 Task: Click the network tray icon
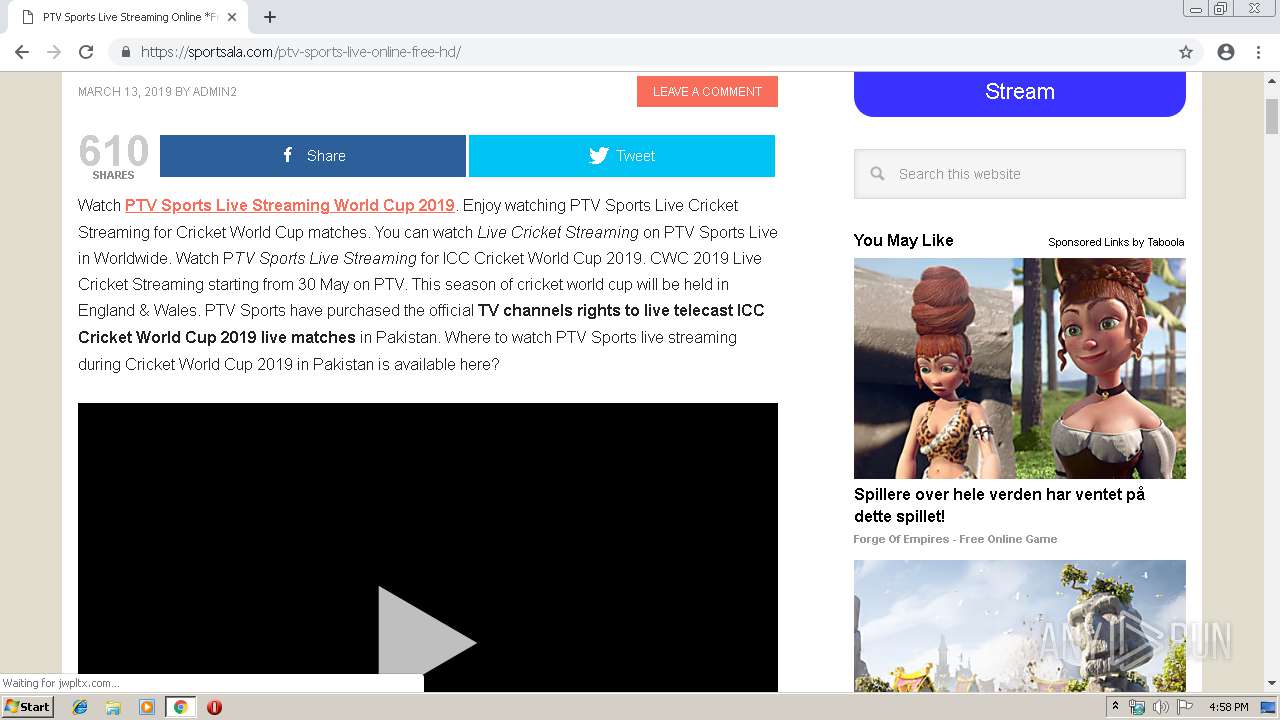coord(1137,707)
